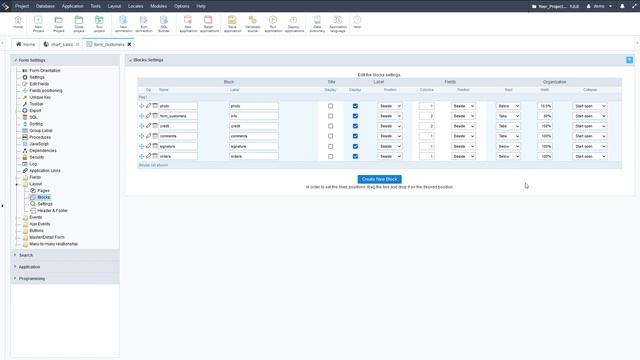640x360 pixels.
Task: Open the Database menu
Action: tap(45, 6)
